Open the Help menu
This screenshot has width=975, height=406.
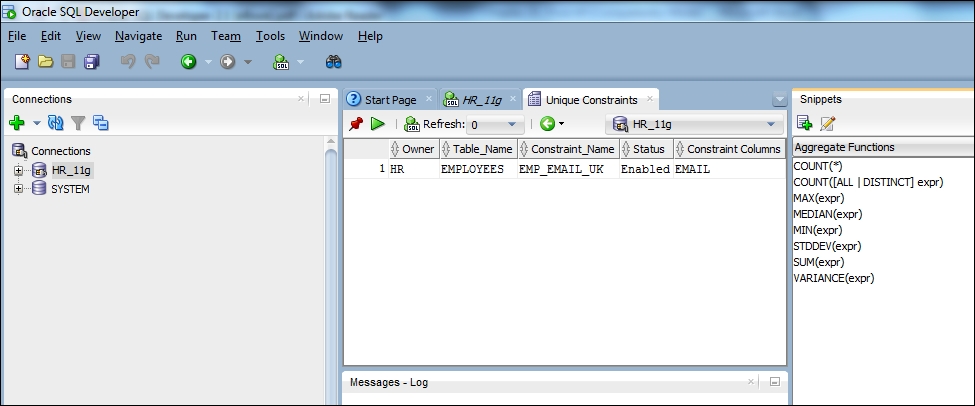[x=370, y=36]
